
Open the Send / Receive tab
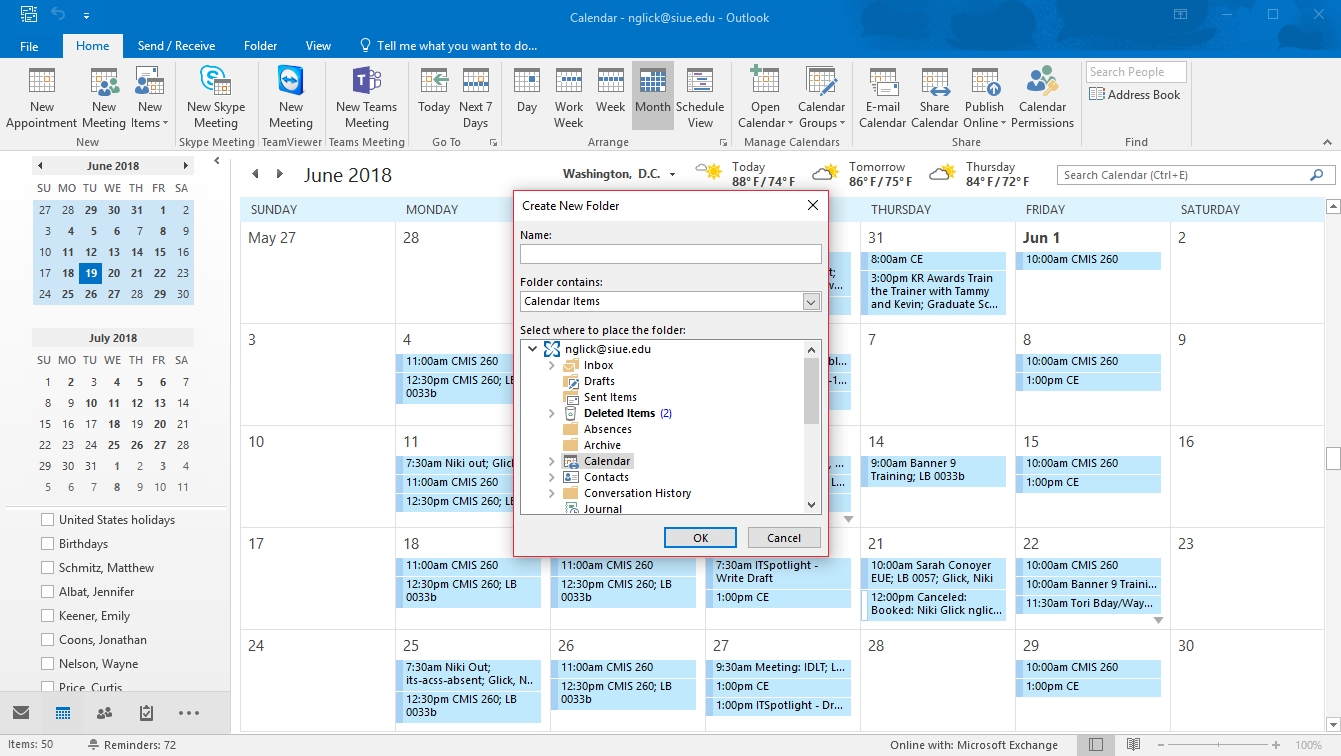[x=176, y=46]
